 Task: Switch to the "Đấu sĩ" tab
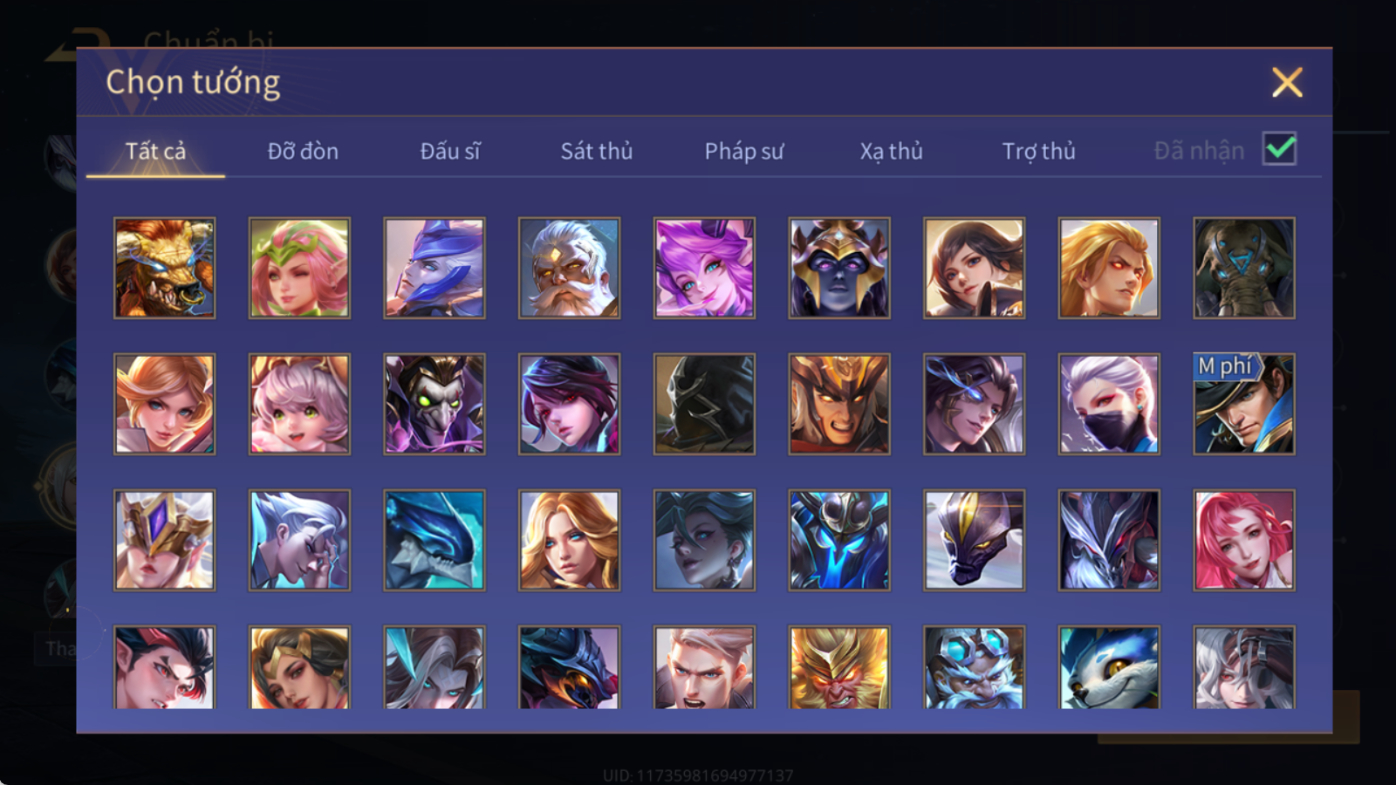coord(450,151)
